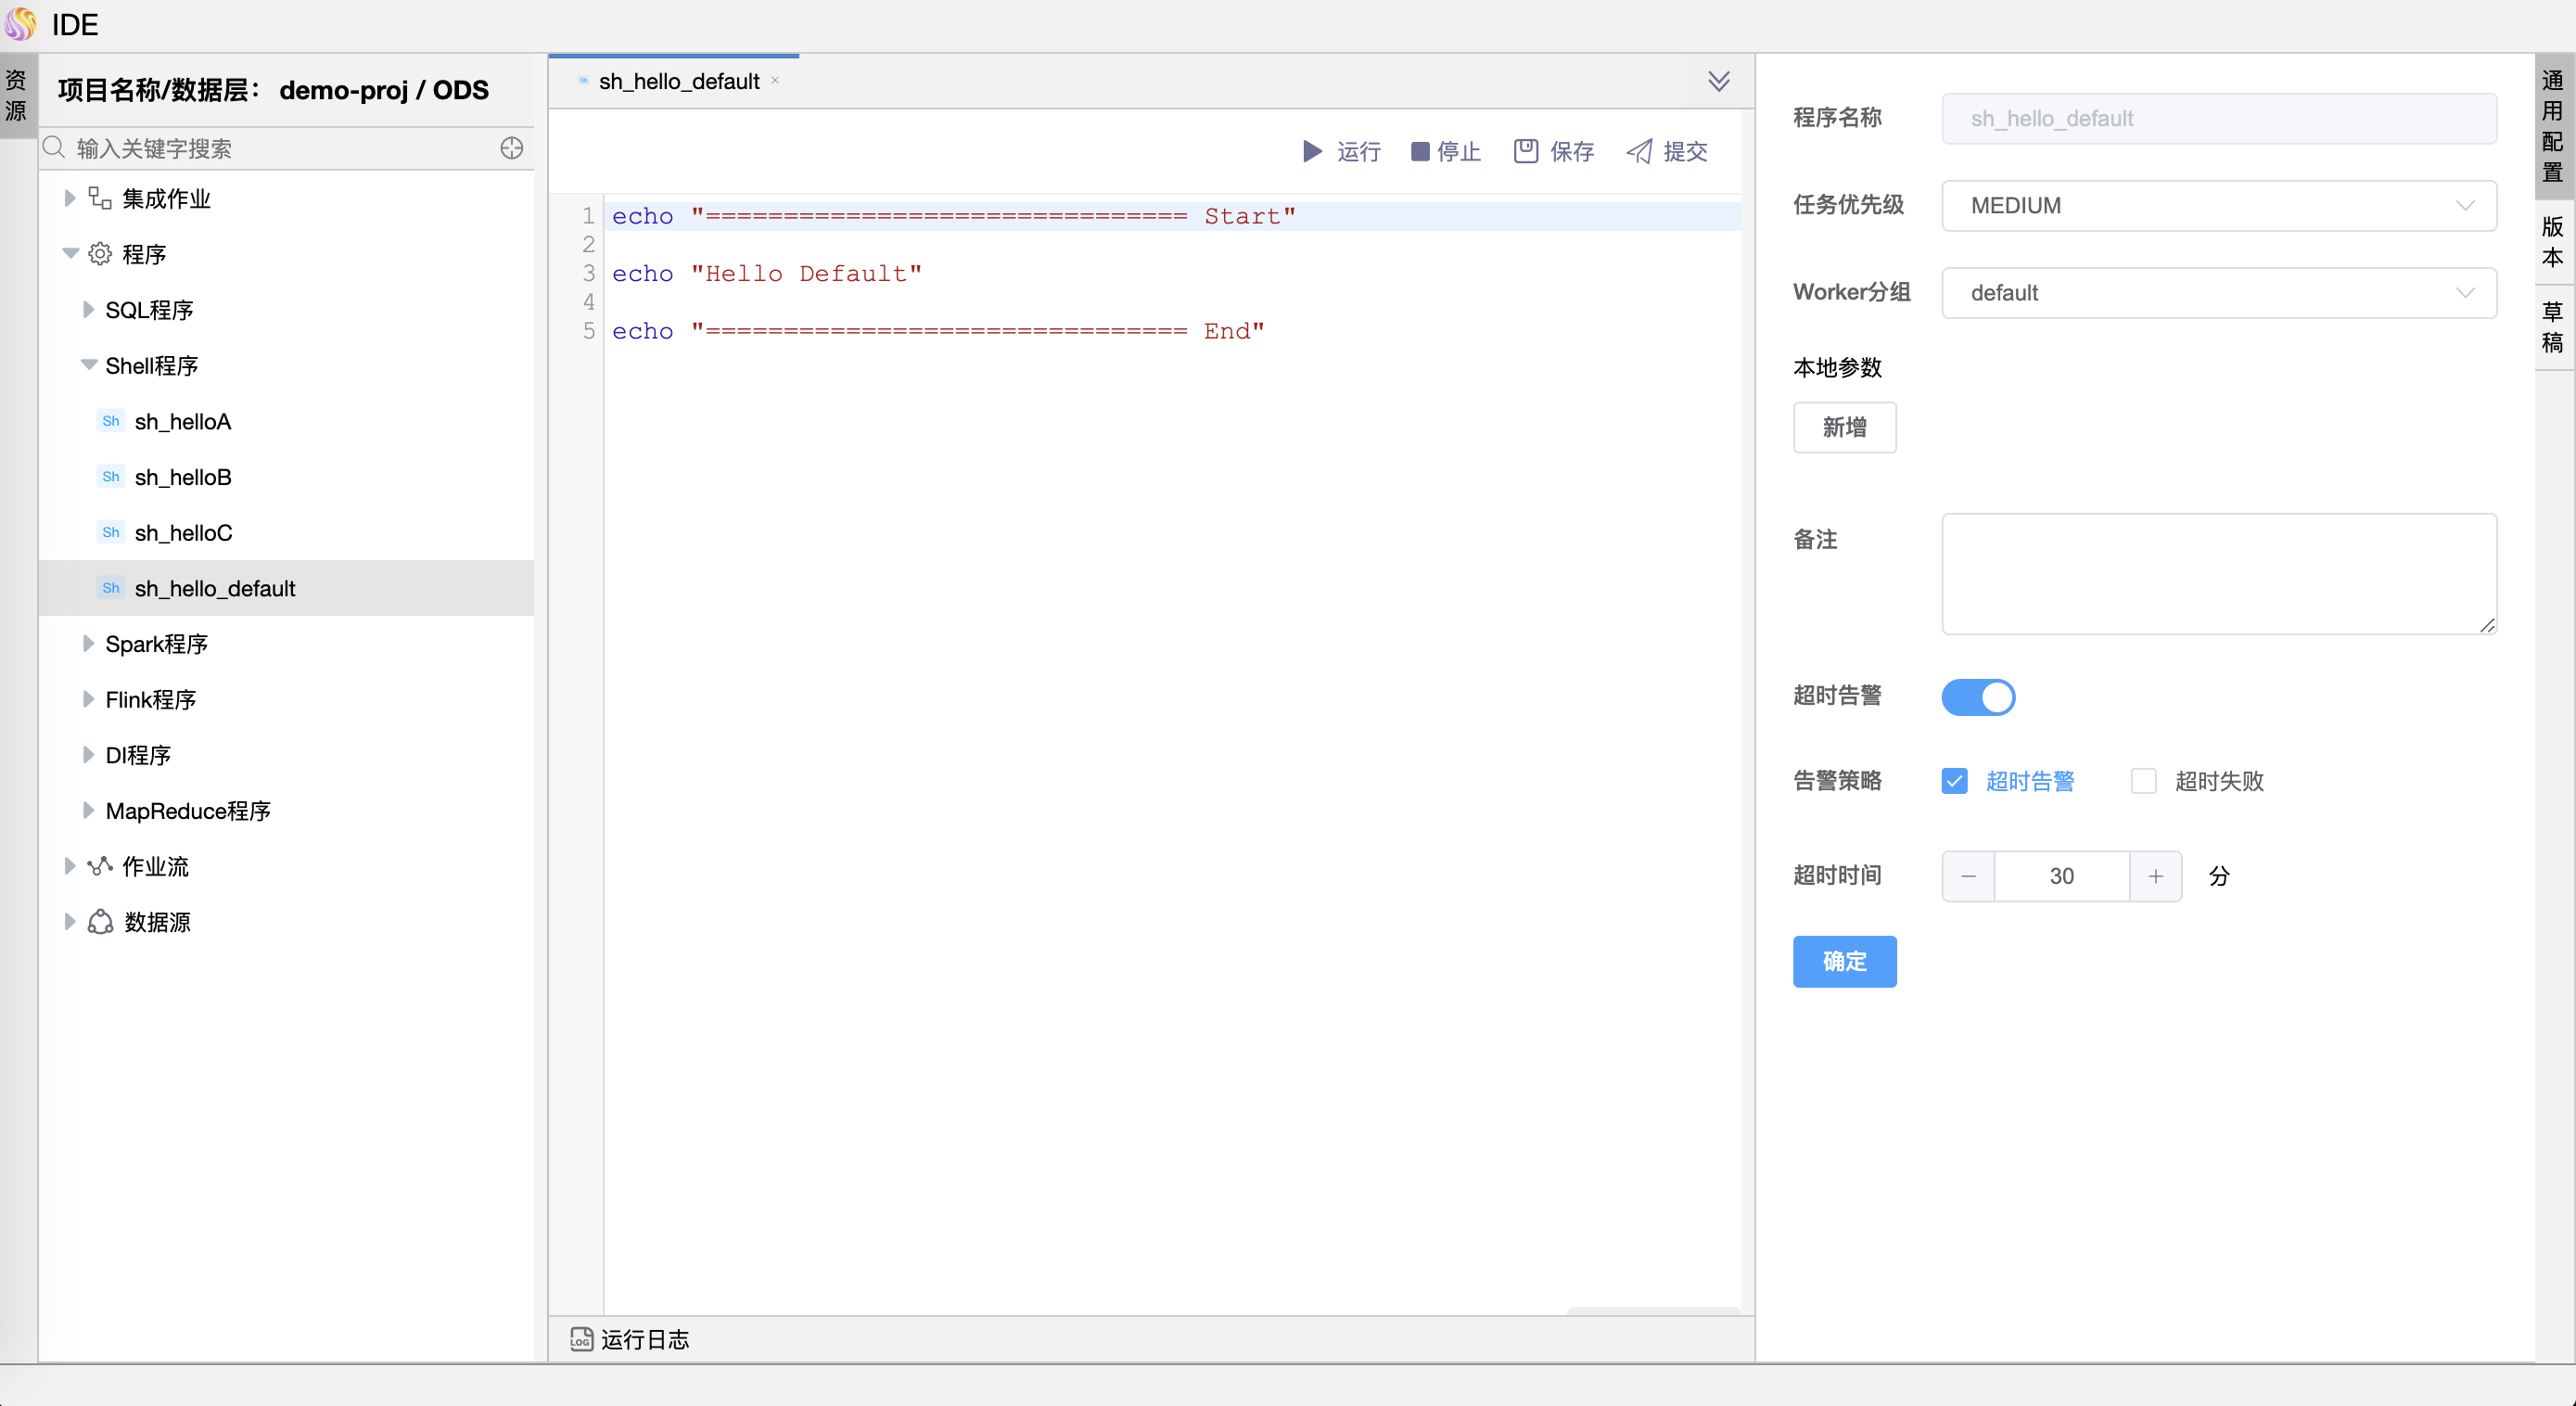Click the locate target icon beside search
Viewport: 2576px width, 1406px height.
tap(511, 148)
